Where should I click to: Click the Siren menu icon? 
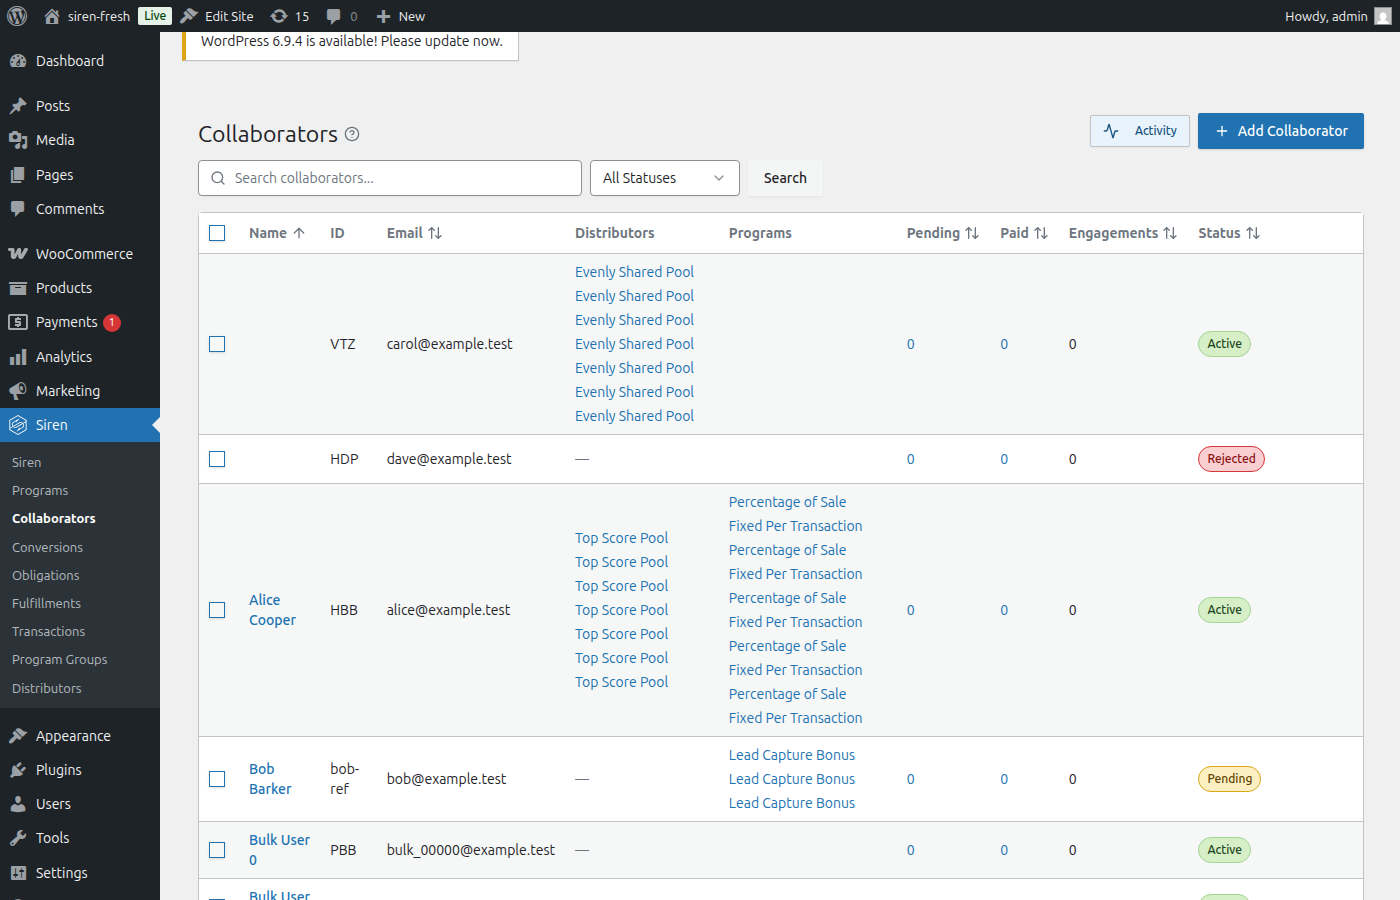(18, 425)
